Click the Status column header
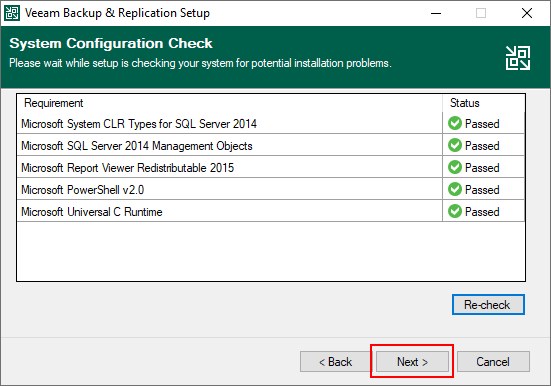 point(484,103)
